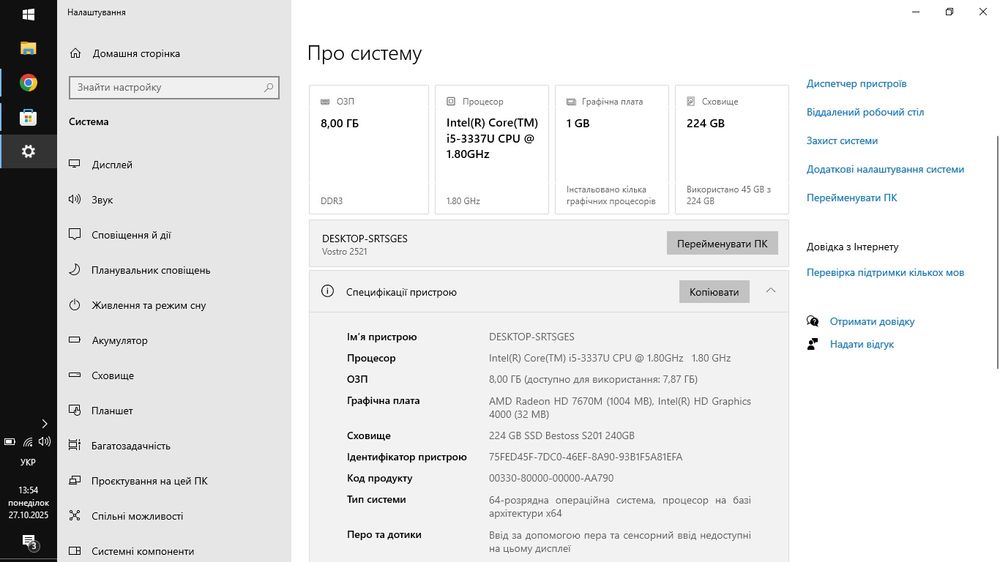Select the Процесор i5-3337U card
The image size is (1000, 562).
point(492,149)
